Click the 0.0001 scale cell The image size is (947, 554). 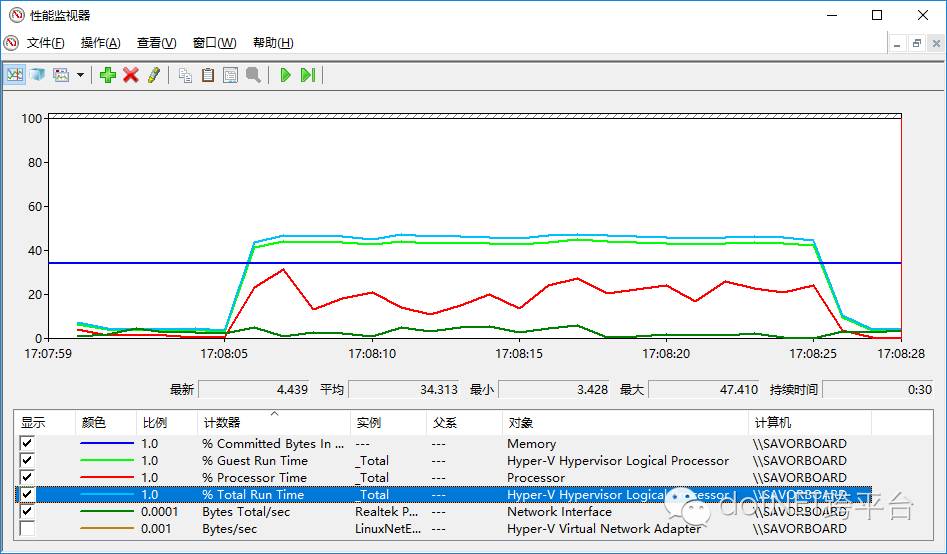point(159,512)
